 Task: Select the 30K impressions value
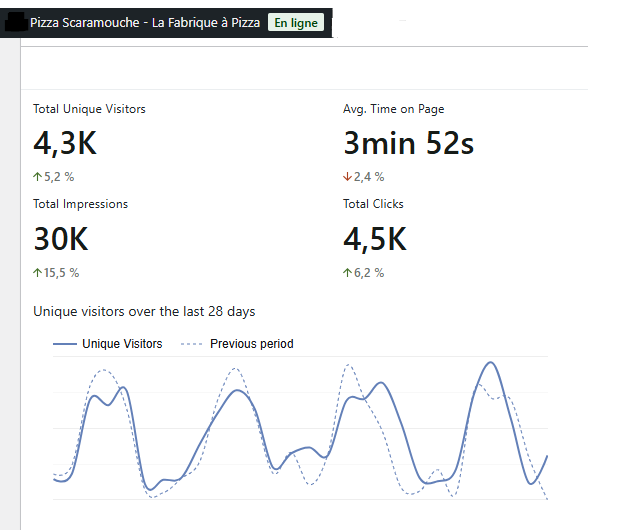[61, 239]
